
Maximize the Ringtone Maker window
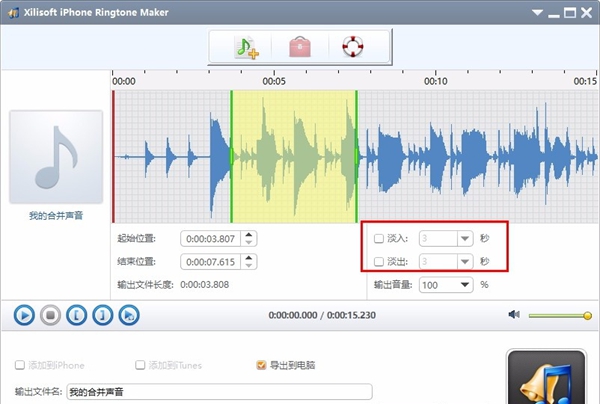pyautogui.click(x=570, y=13)
